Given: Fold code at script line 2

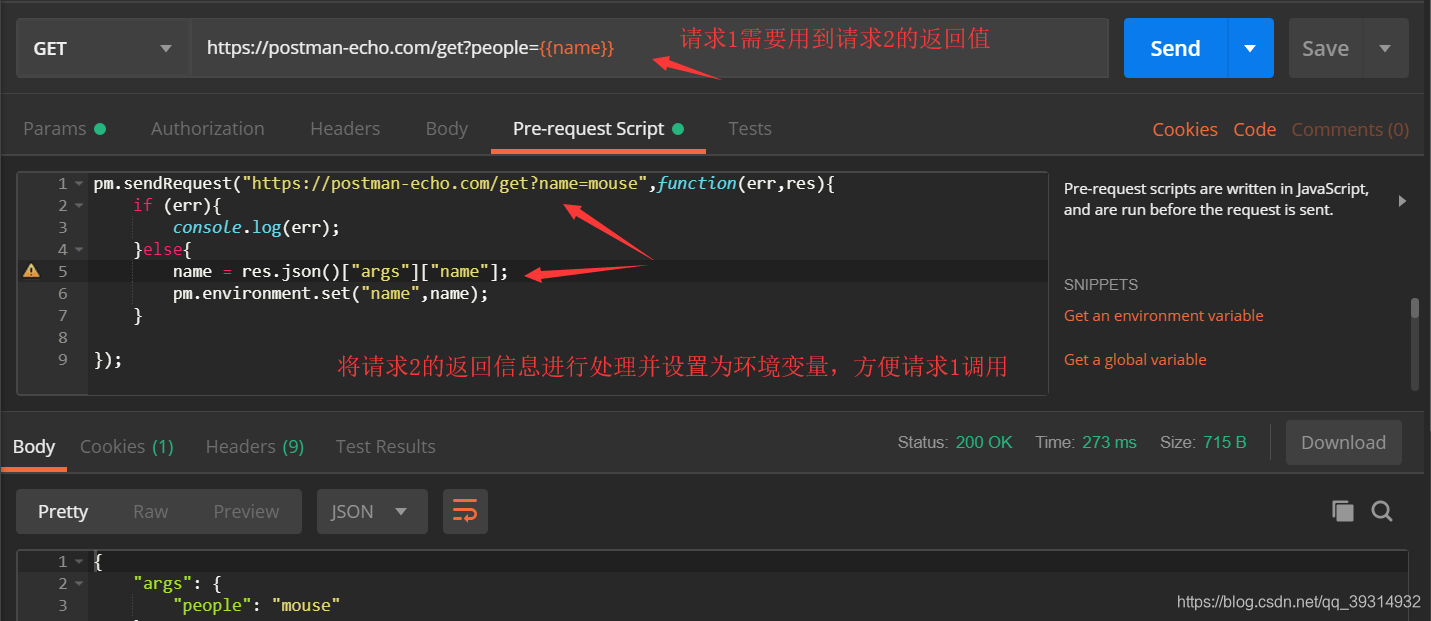Looking at the screenshot, I should pyautogui.click(x=78, y=206).
